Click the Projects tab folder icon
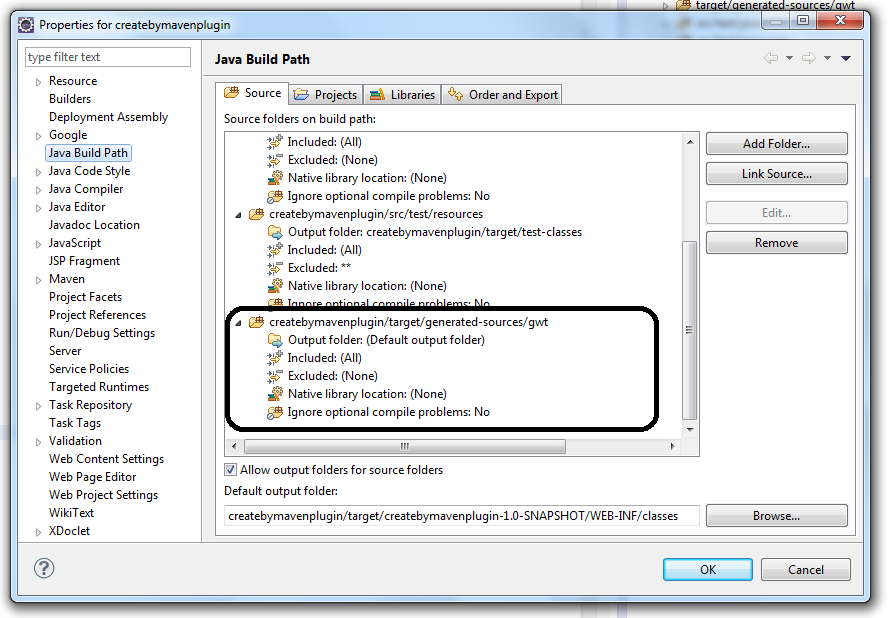This screenshot has width=889, height=618. [x=301, y=95]
